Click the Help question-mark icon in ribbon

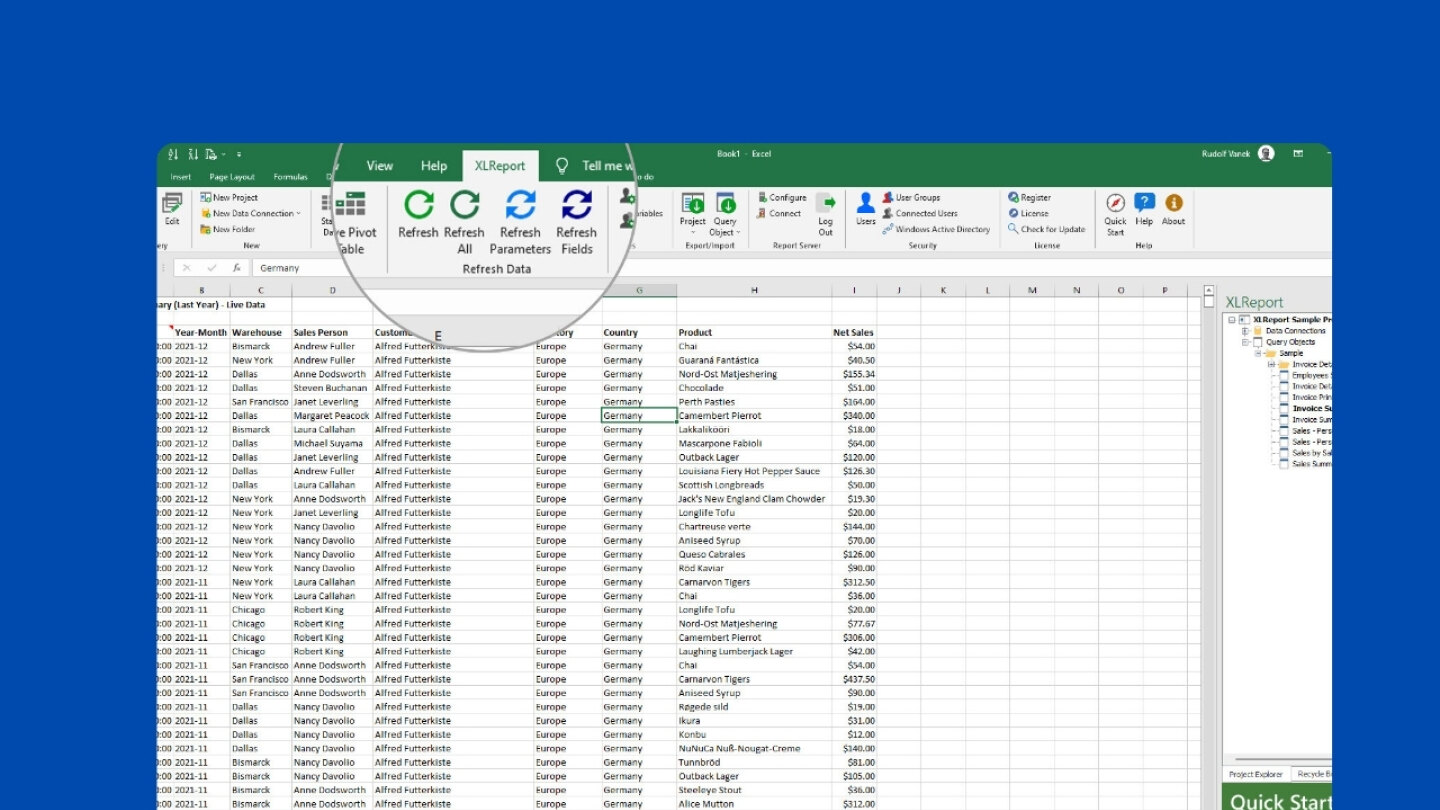pyautogui.click(x=1144, y=203)
